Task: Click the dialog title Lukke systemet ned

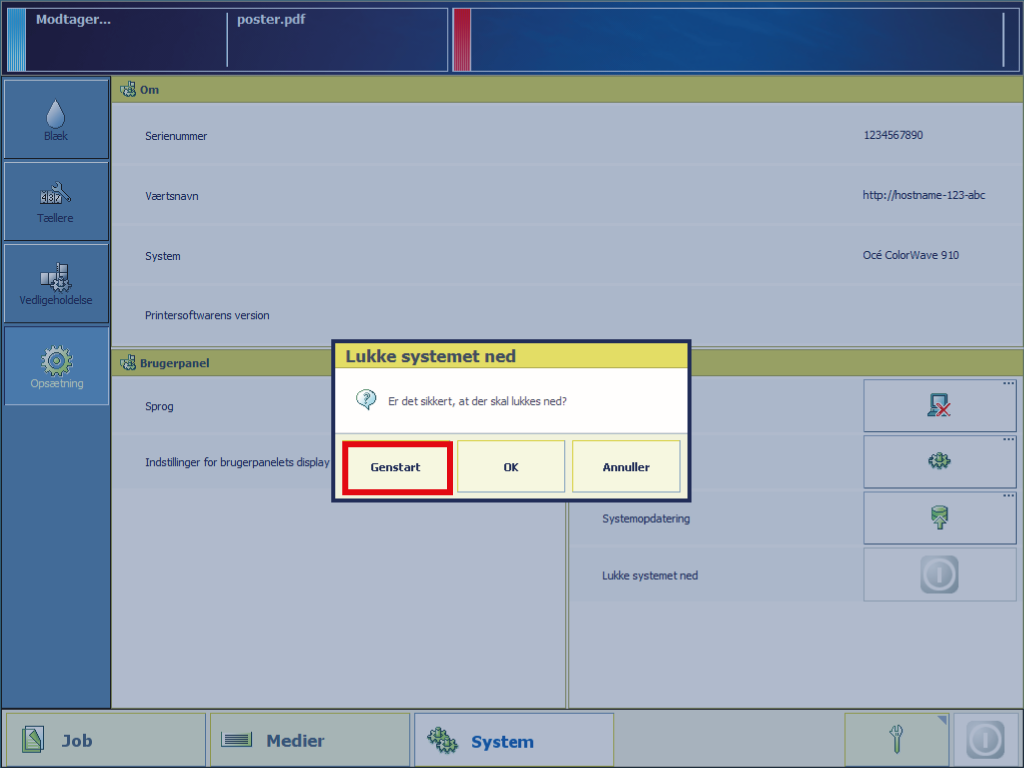Action: [x=430, y=356]
